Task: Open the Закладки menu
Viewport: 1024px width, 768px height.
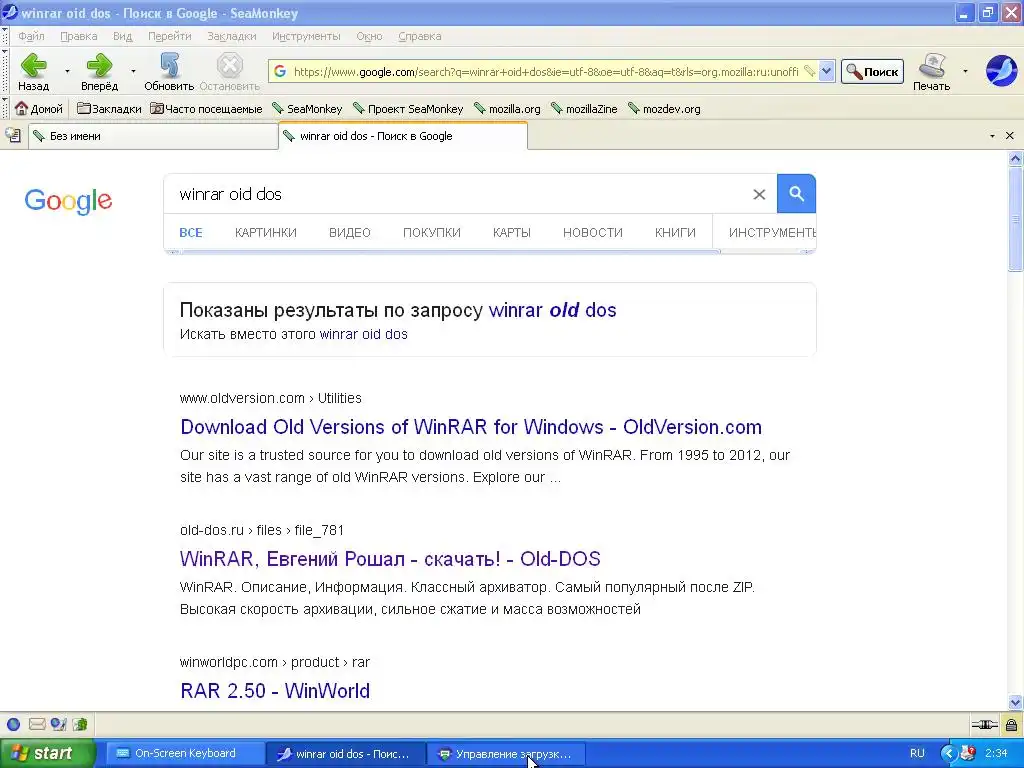Action: coord(232,36)
